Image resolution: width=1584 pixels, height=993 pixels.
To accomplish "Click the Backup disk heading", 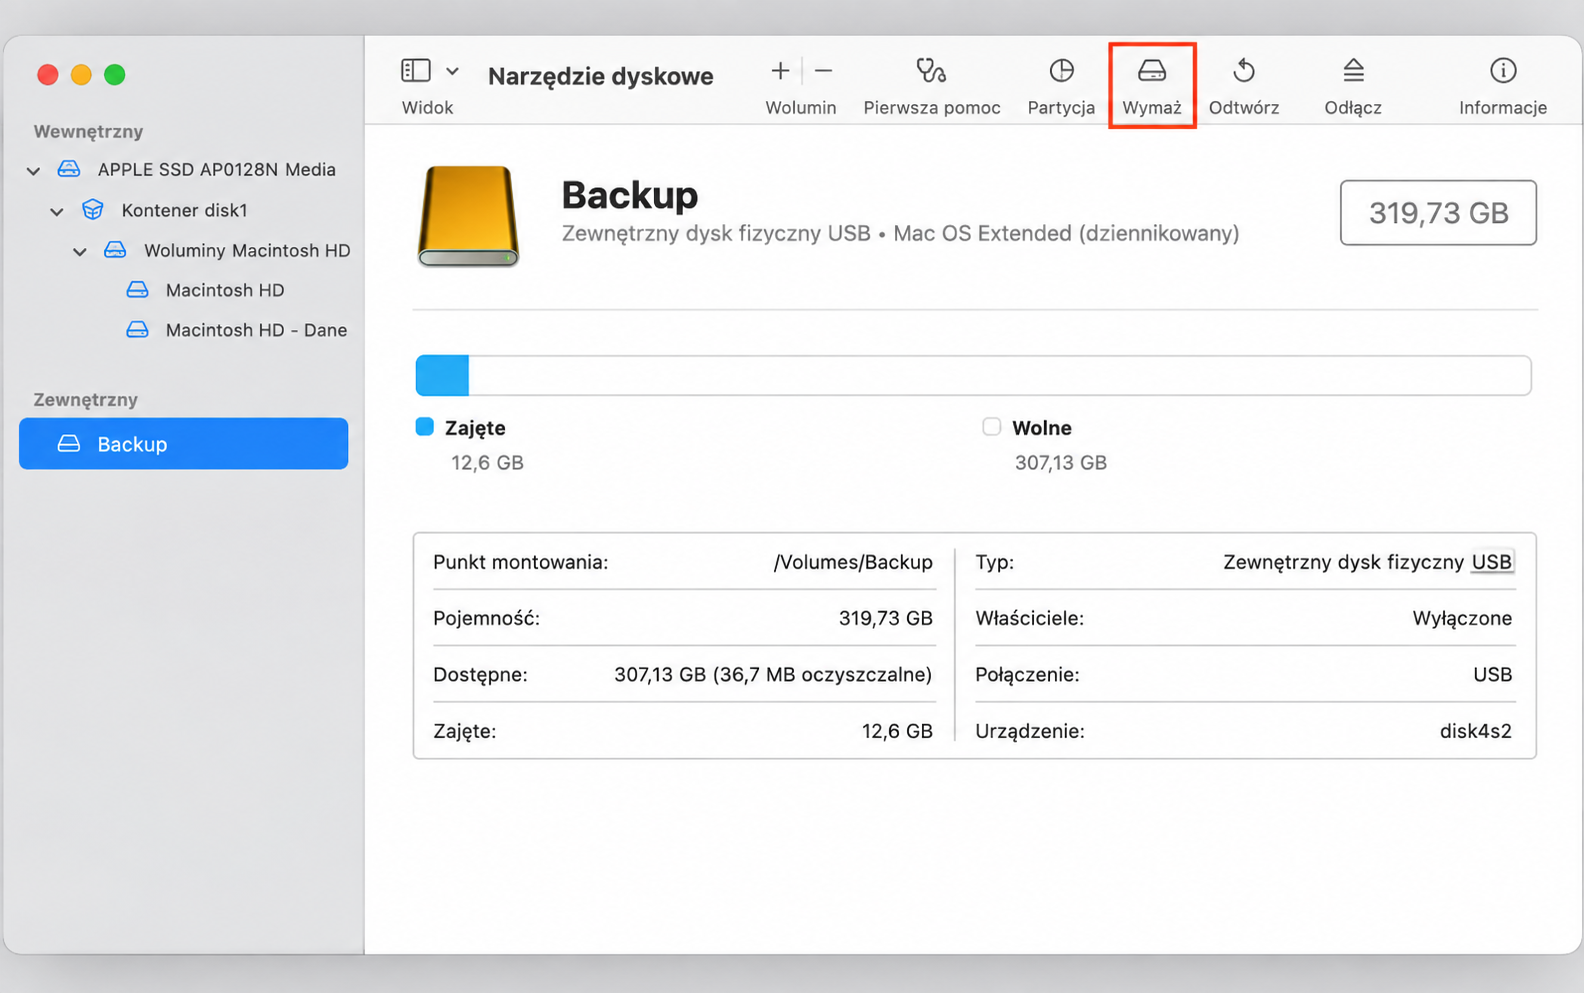I will pos(630,195).
